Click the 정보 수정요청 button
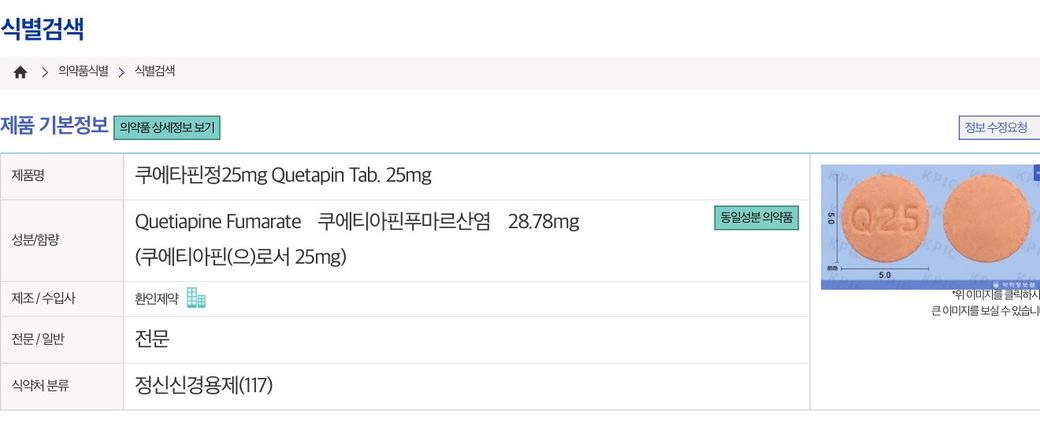Viewport: 1040px width, 440px height. point(997,128)
